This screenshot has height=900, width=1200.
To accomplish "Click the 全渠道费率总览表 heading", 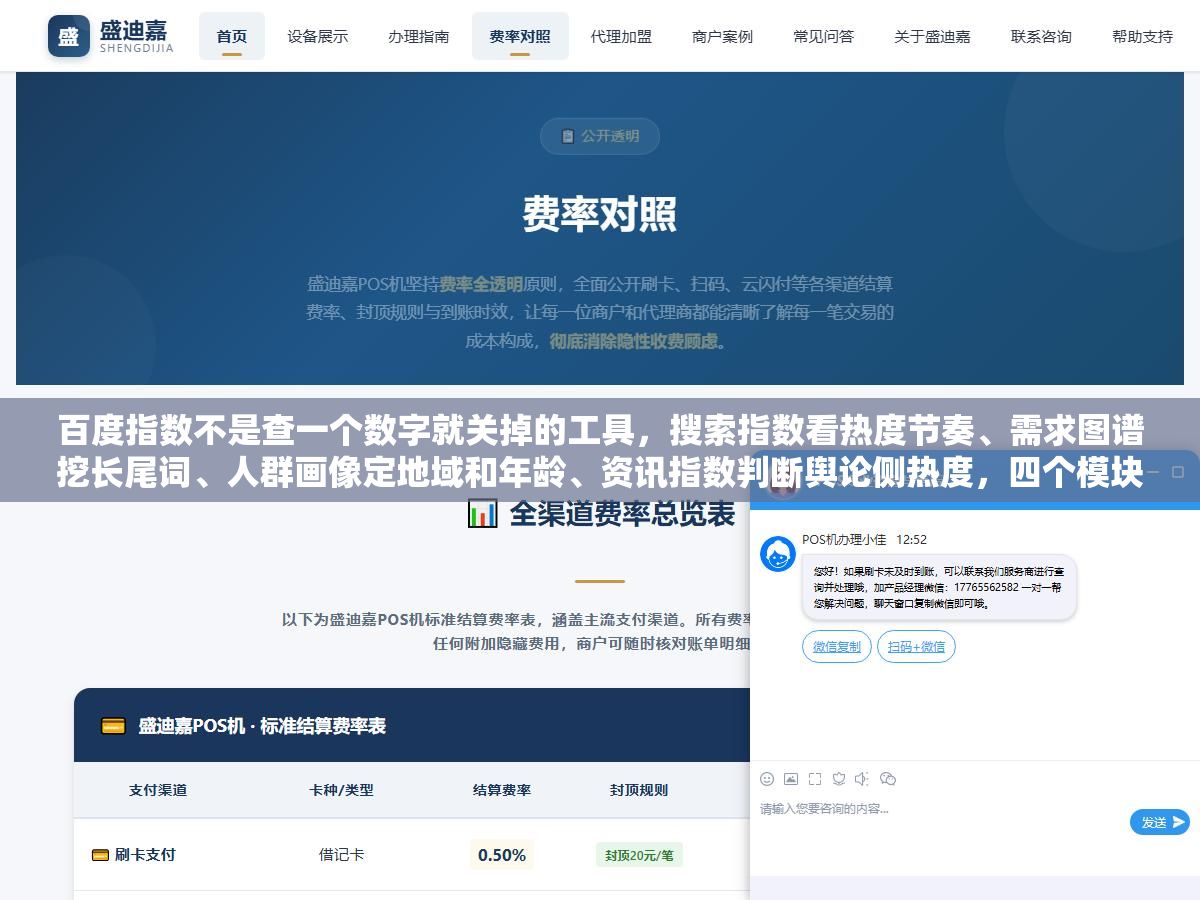I will pyautogui.click(x=622, y=514).
